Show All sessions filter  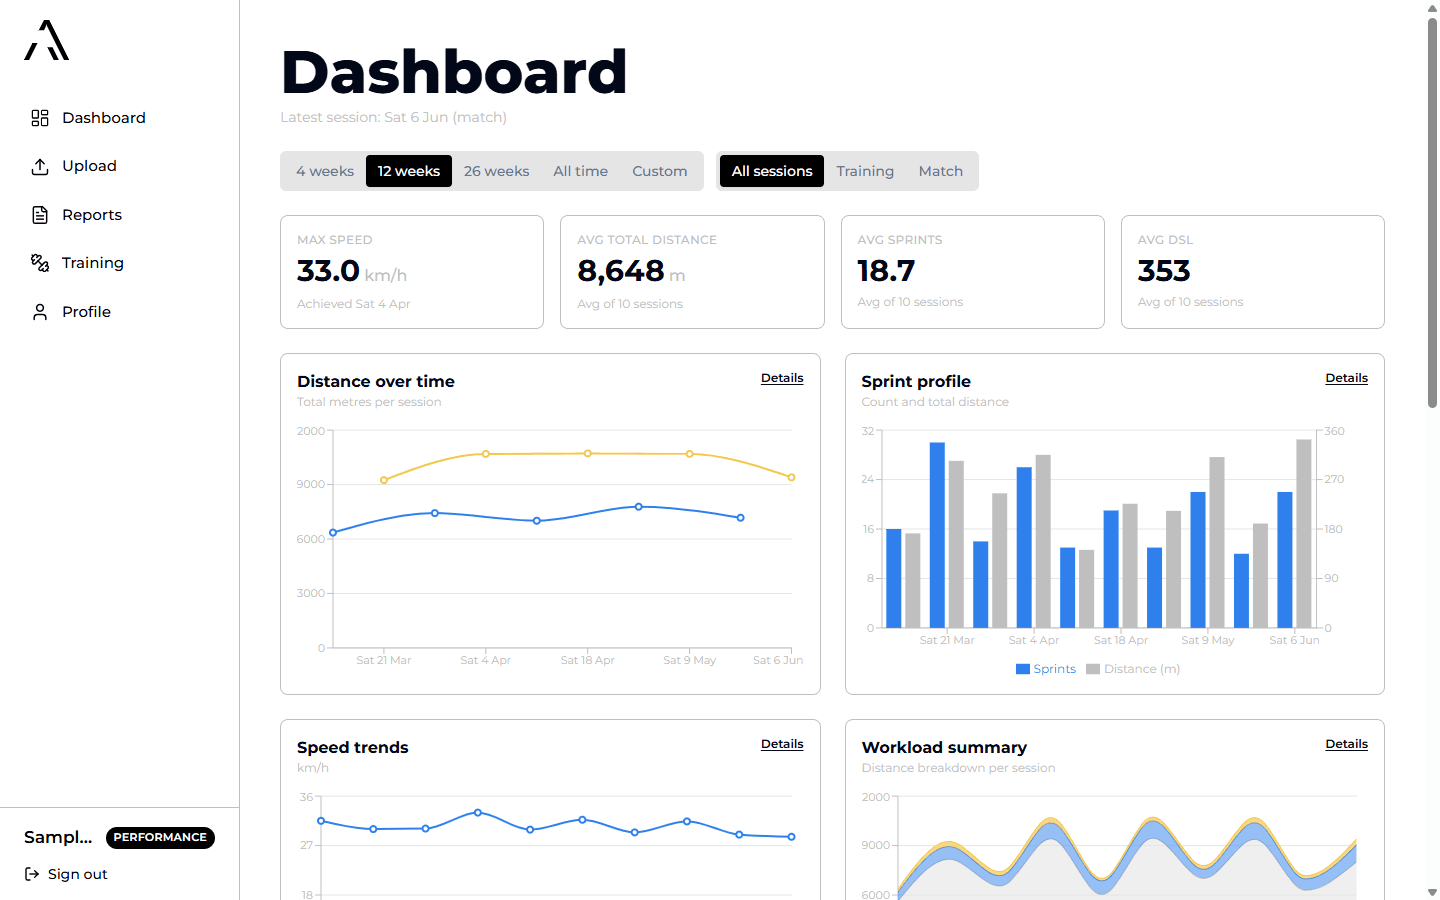point(772,171)
